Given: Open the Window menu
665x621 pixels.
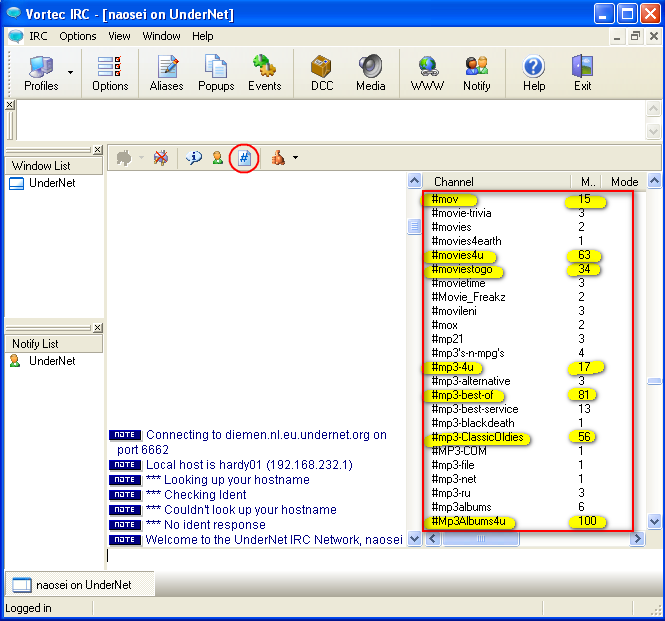Looking at the screenshot, I should pos(161,36).
